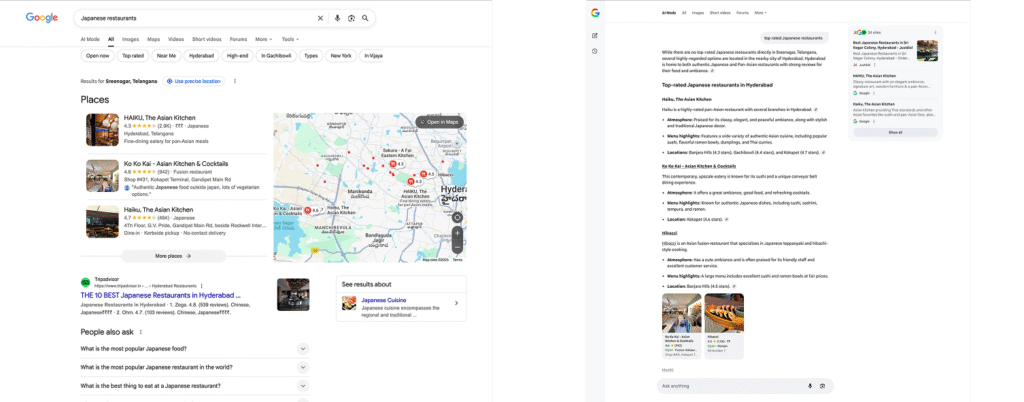Apply the Types filter chip

[311, 56]
